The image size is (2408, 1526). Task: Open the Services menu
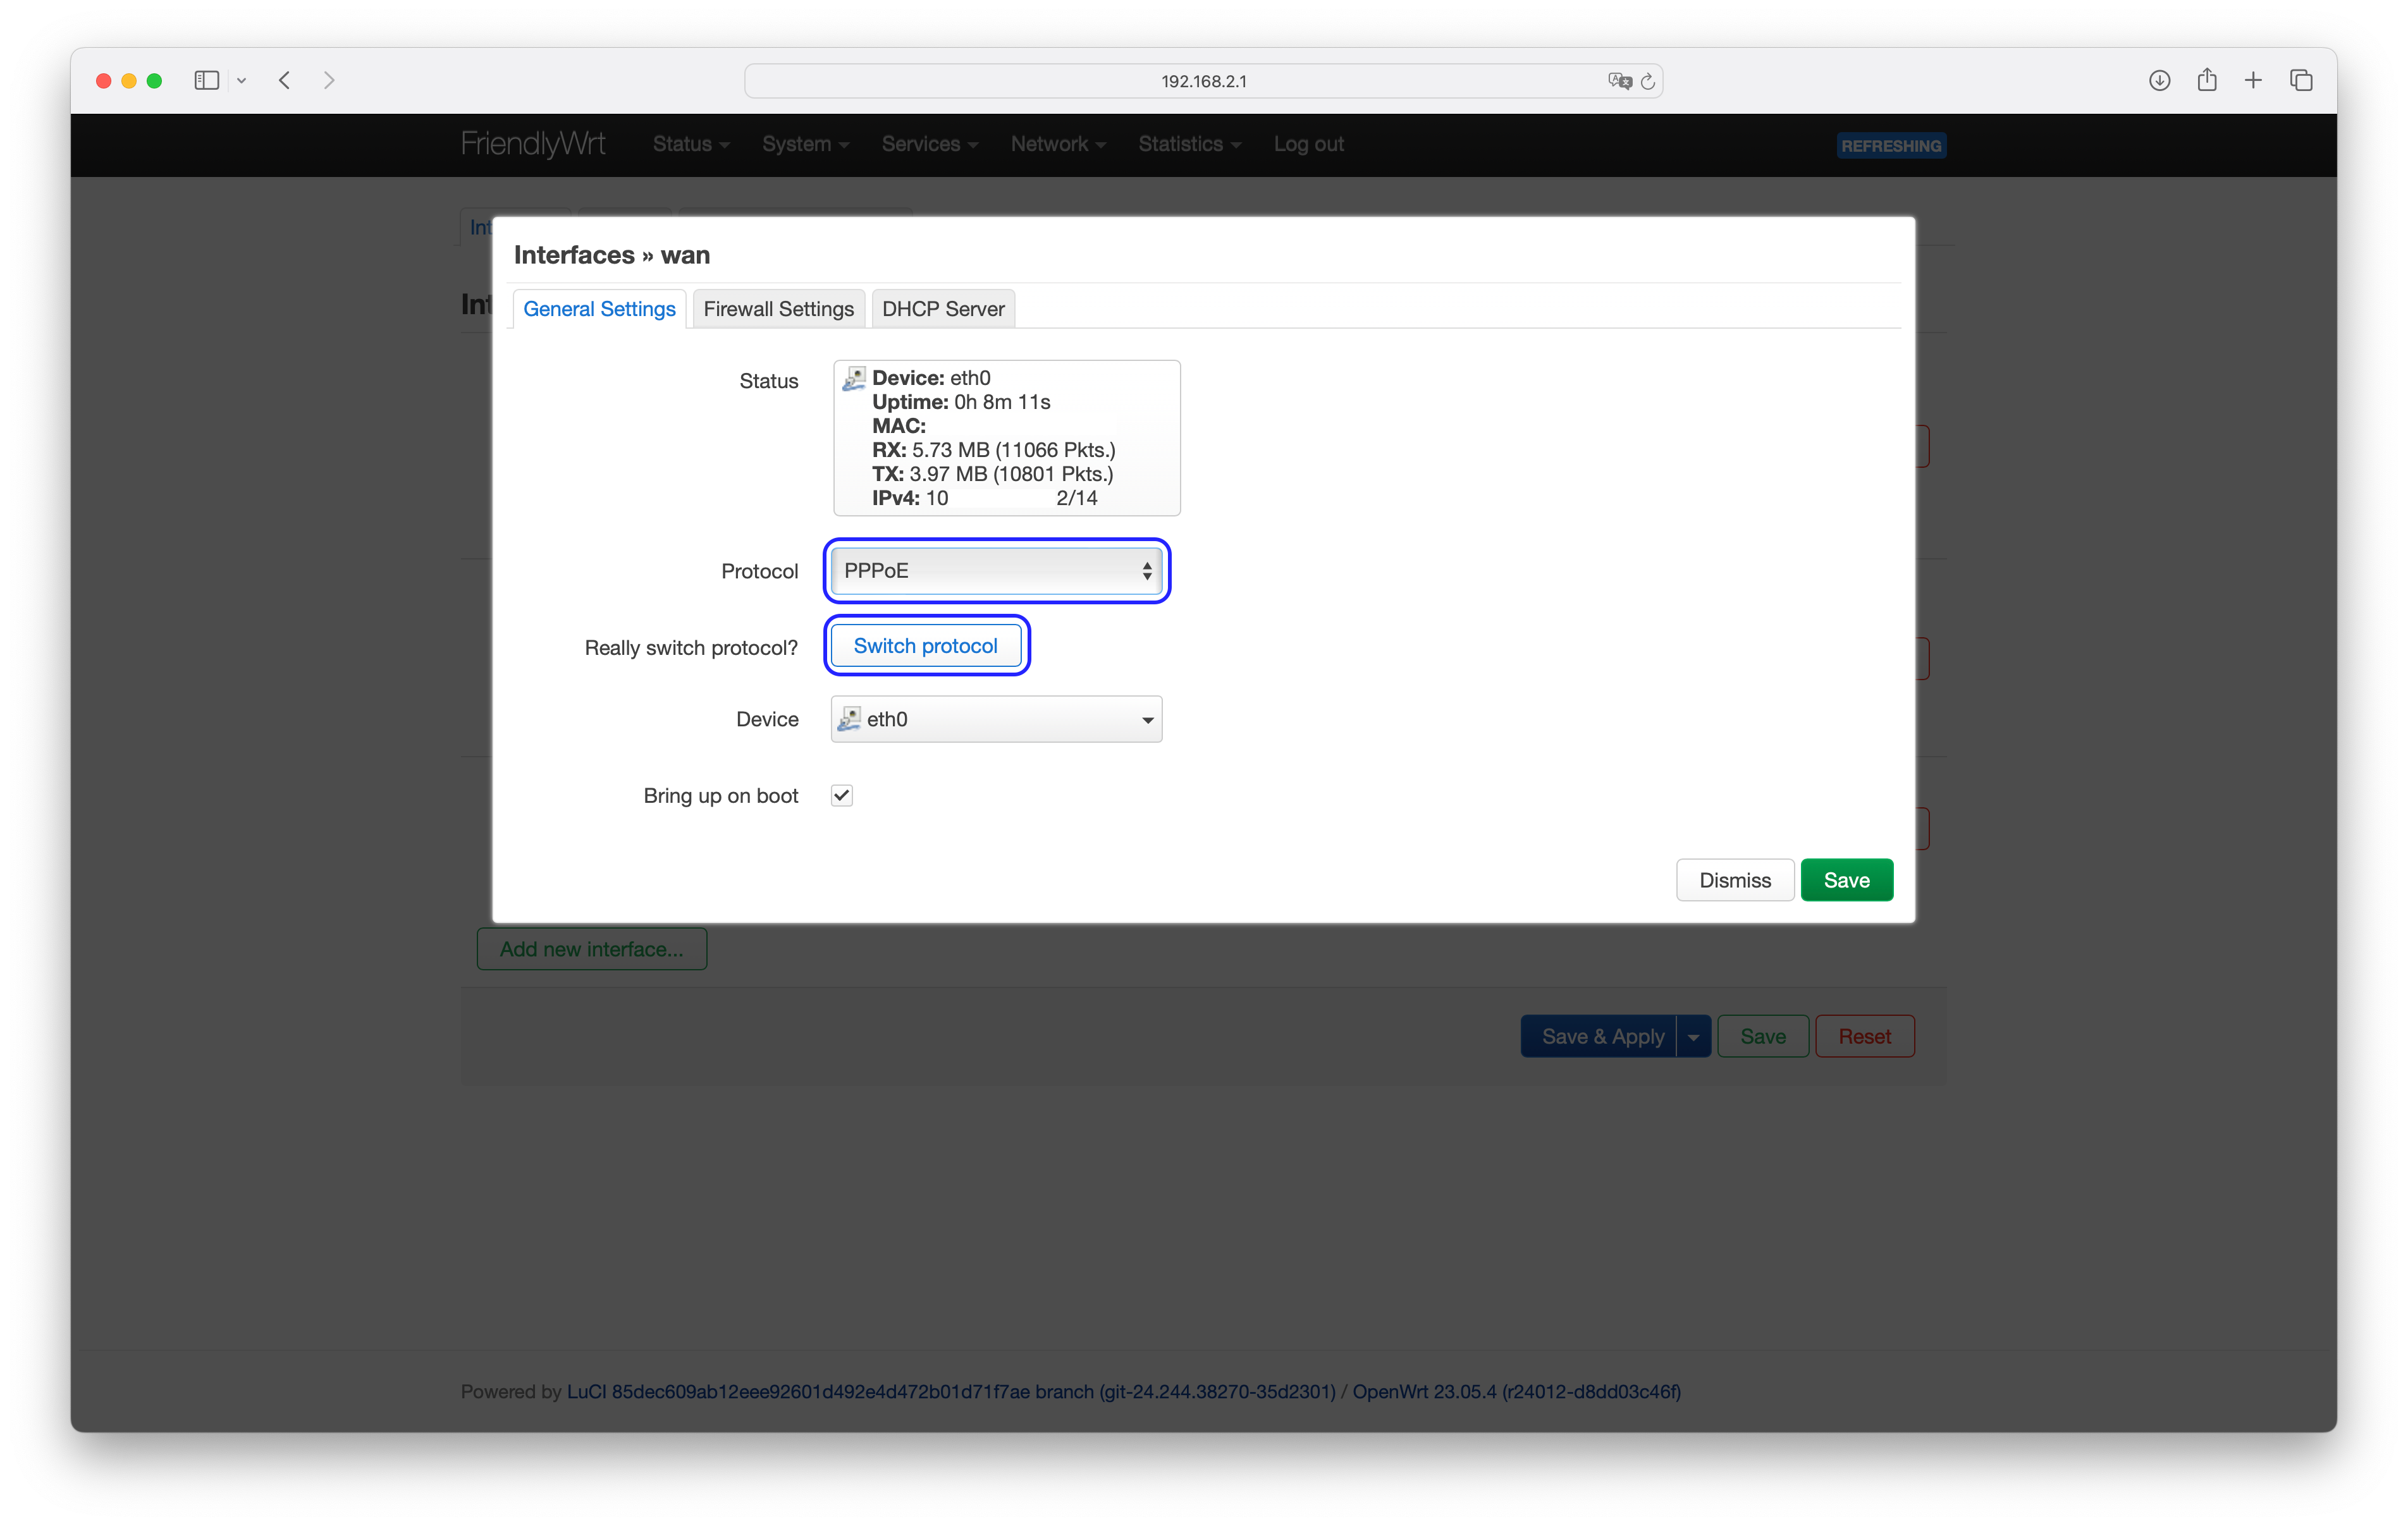929,144
